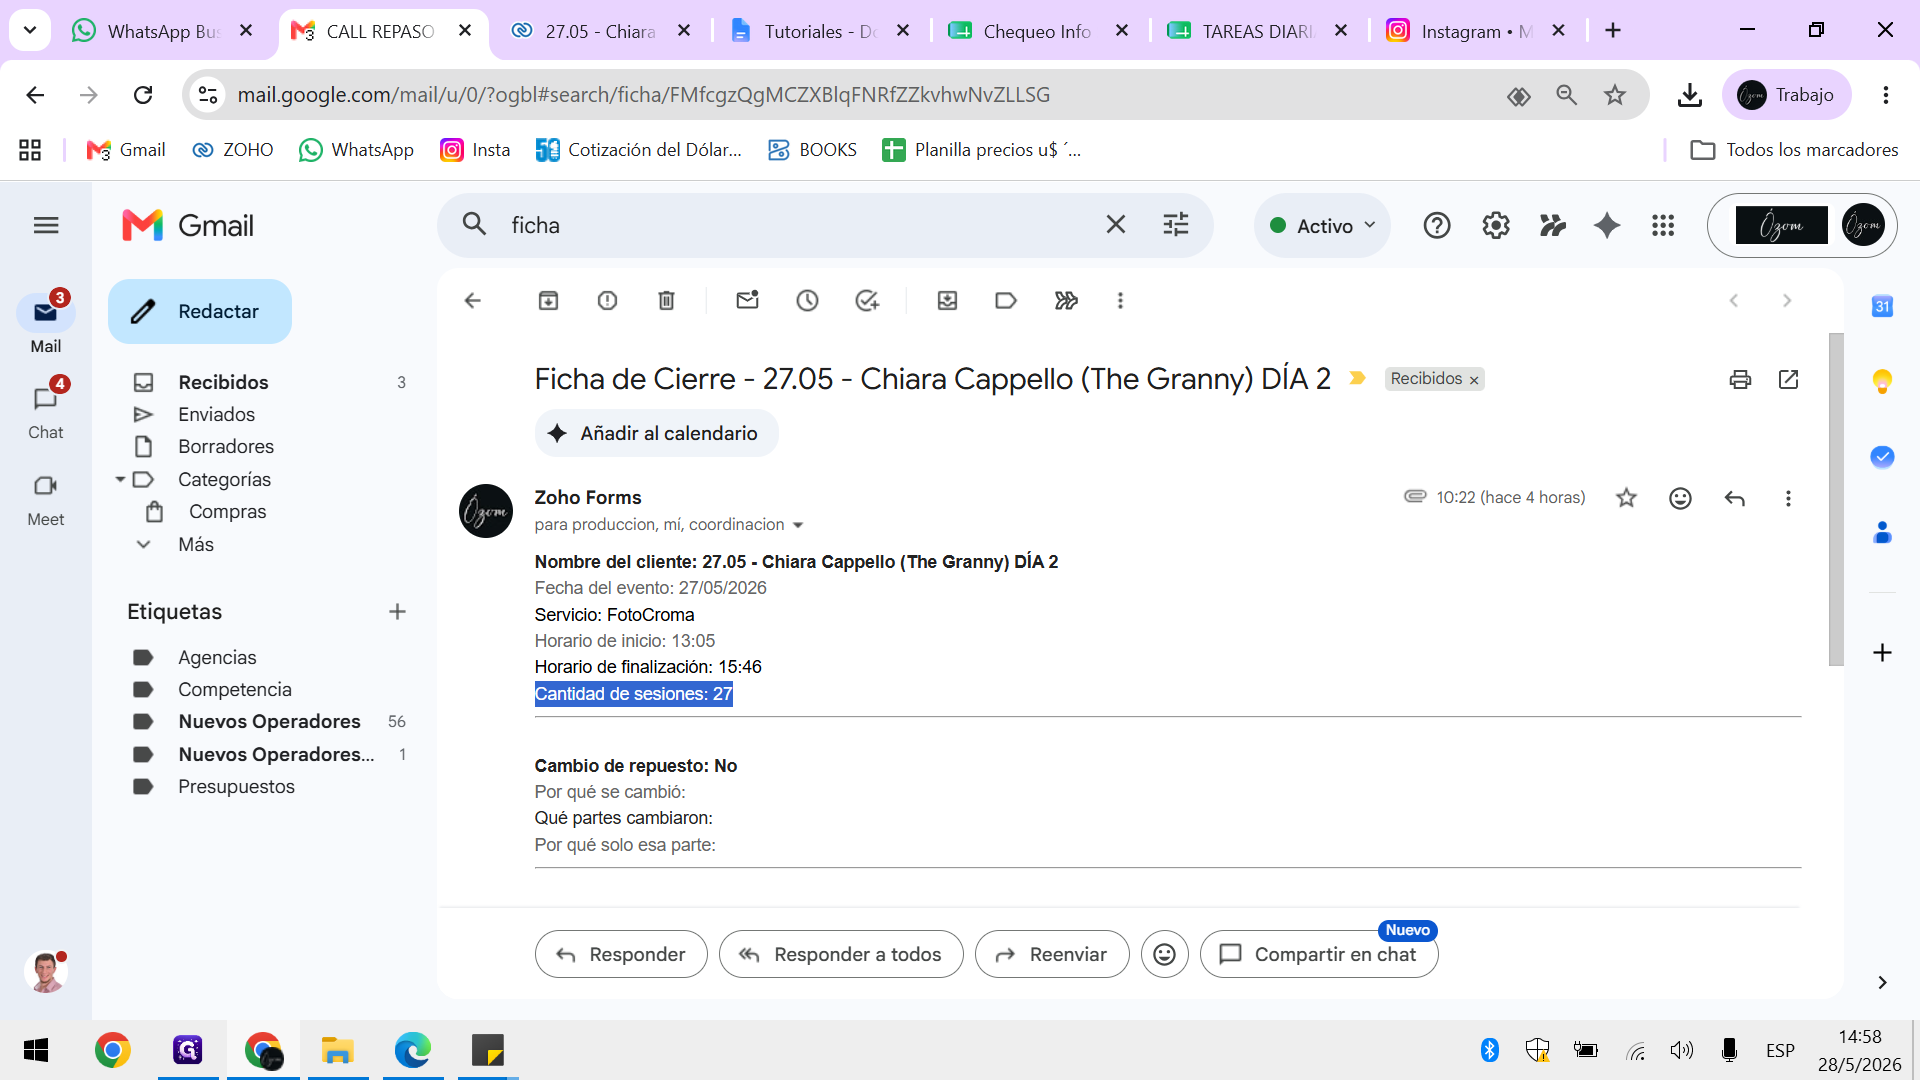This screenshot has width=1920, height=1080.
Task: Star the Zoho Forms message
Action: pyautogui.click(x=1627, y=498)
